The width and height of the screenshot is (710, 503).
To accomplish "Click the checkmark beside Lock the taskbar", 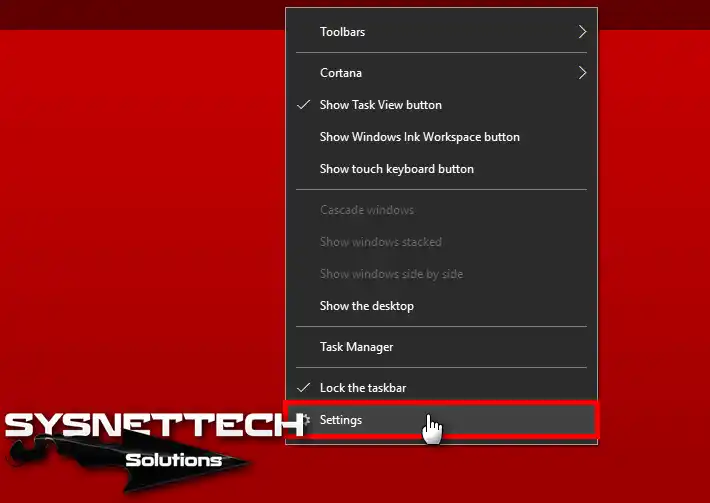I will pyautogui.click(x=303, y=388).
